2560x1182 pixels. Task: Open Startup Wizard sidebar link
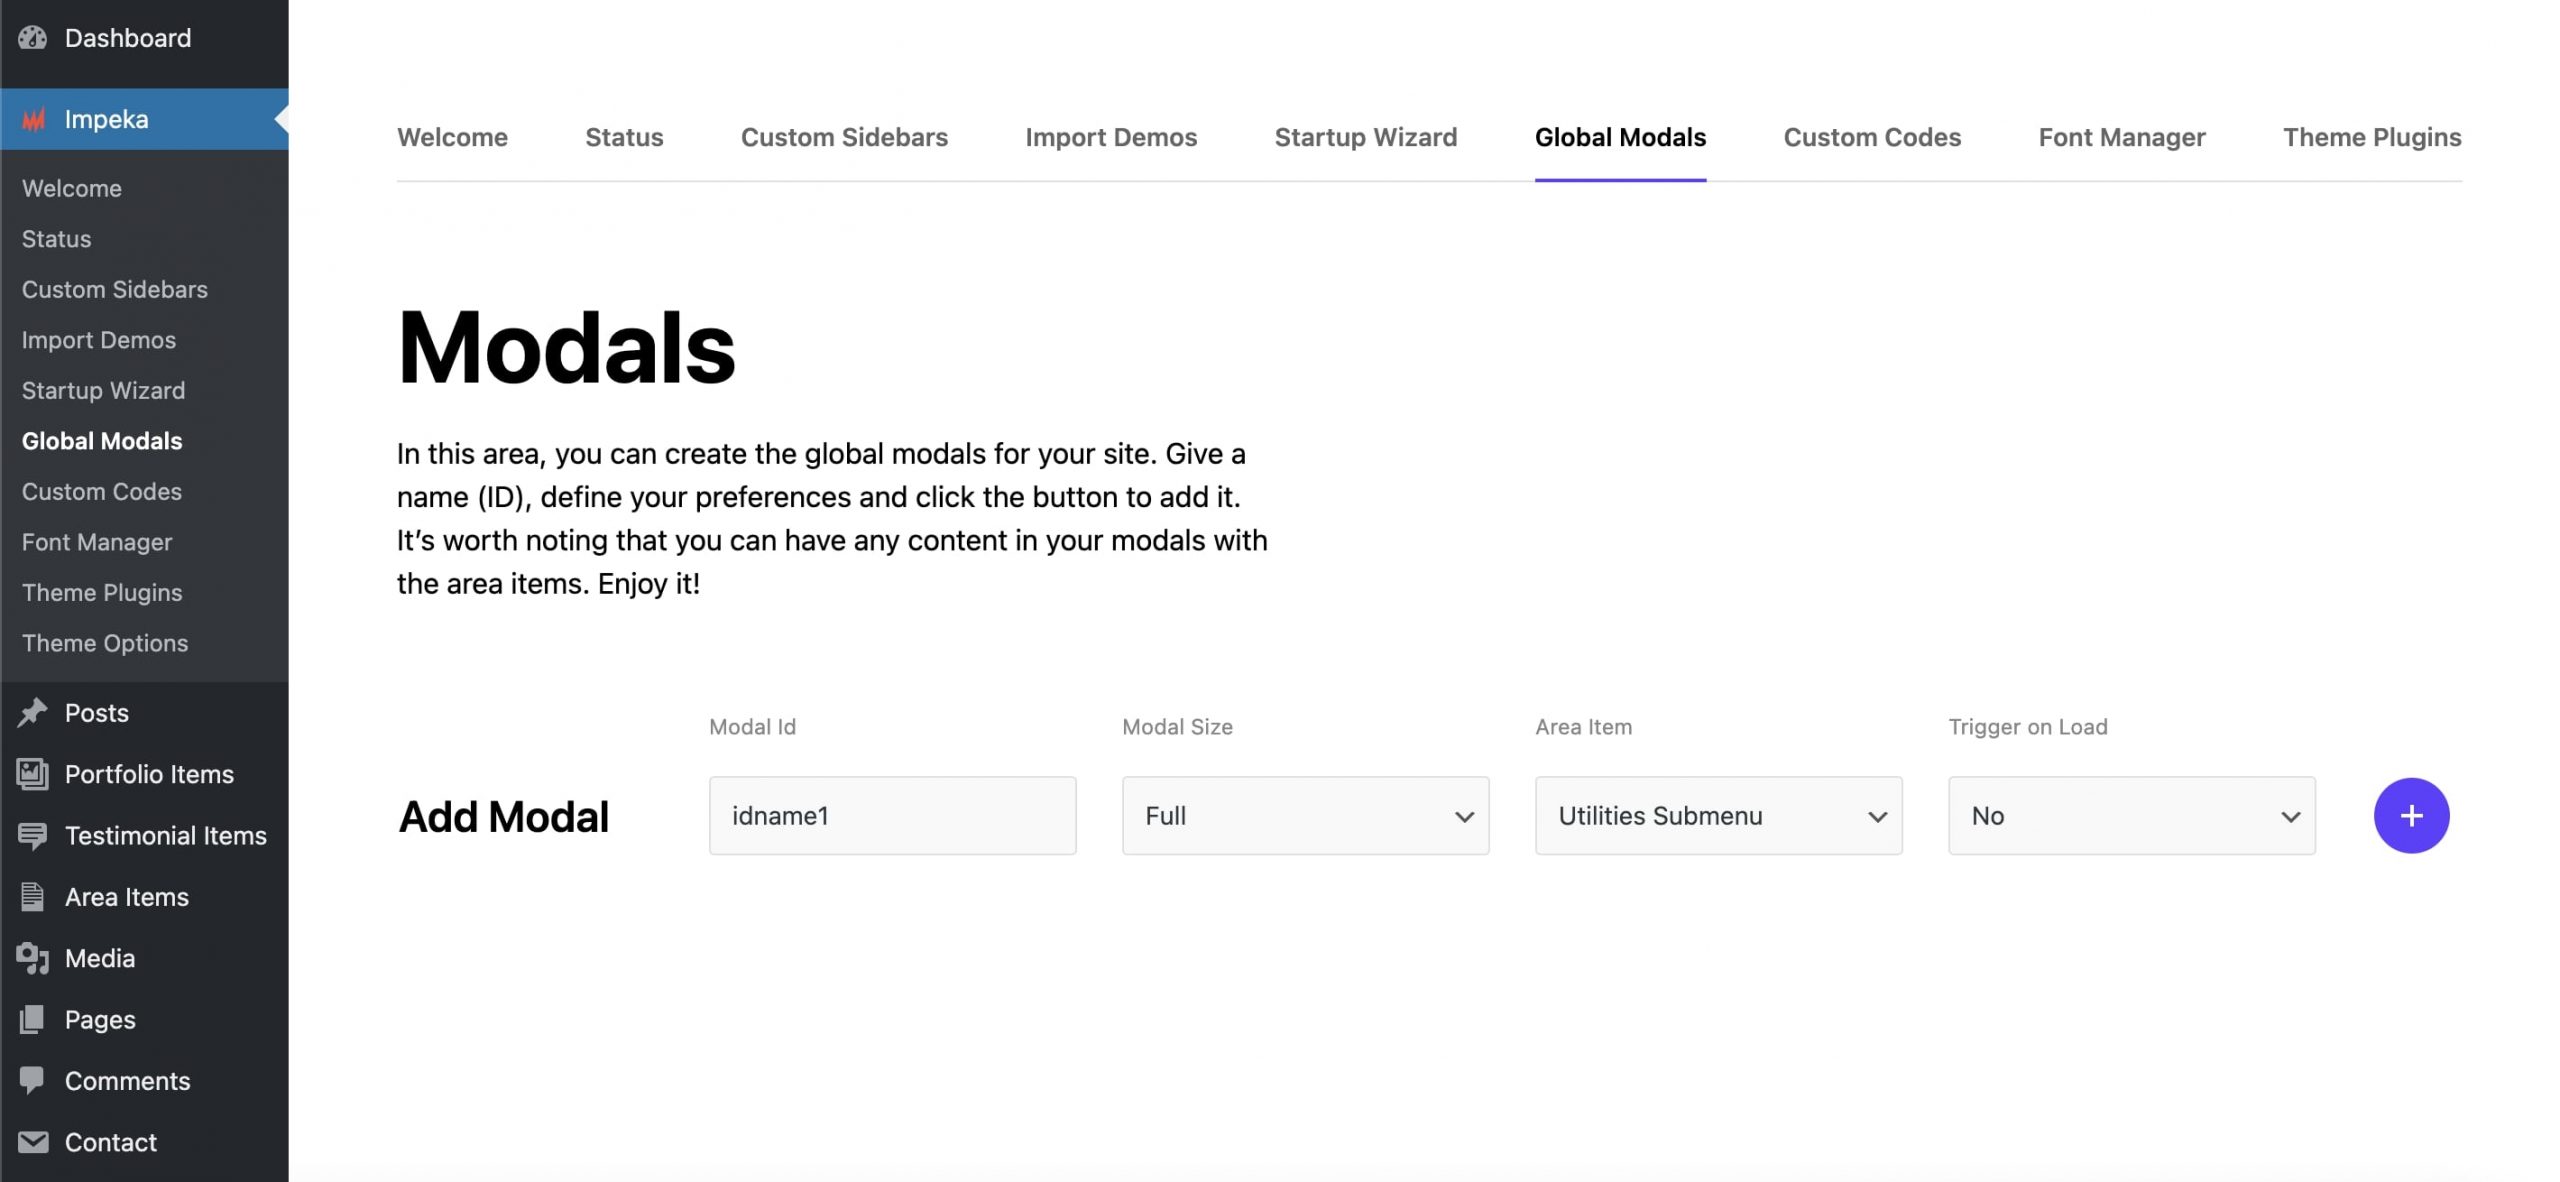pyautogui.click(x=103, y=390)
